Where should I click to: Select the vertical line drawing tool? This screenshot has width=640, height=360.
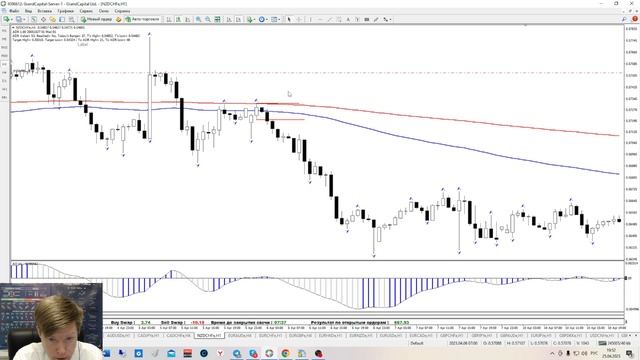[x=310, y=19]
